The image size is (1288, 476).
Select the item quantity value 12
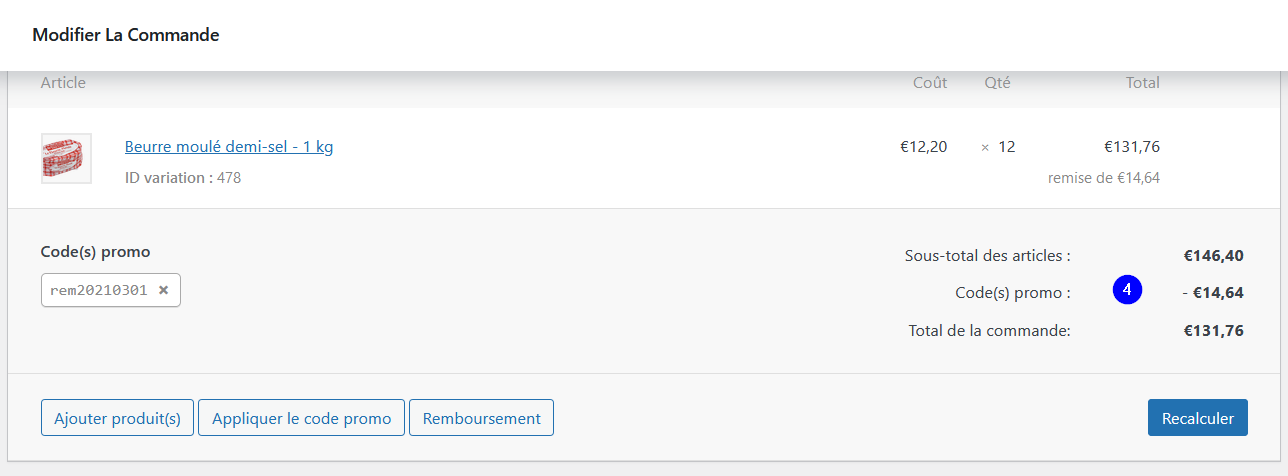coord(1007,146)
